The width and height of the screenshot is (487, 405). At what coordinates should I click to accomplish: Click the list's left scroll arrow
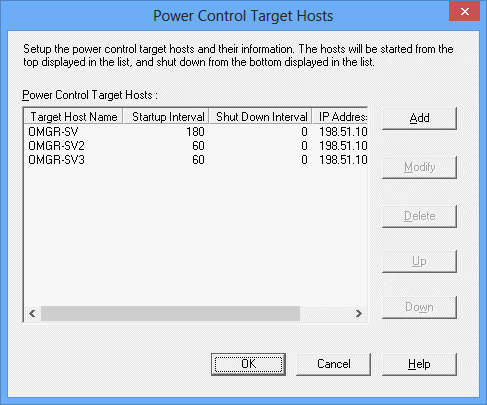(32, 313)
